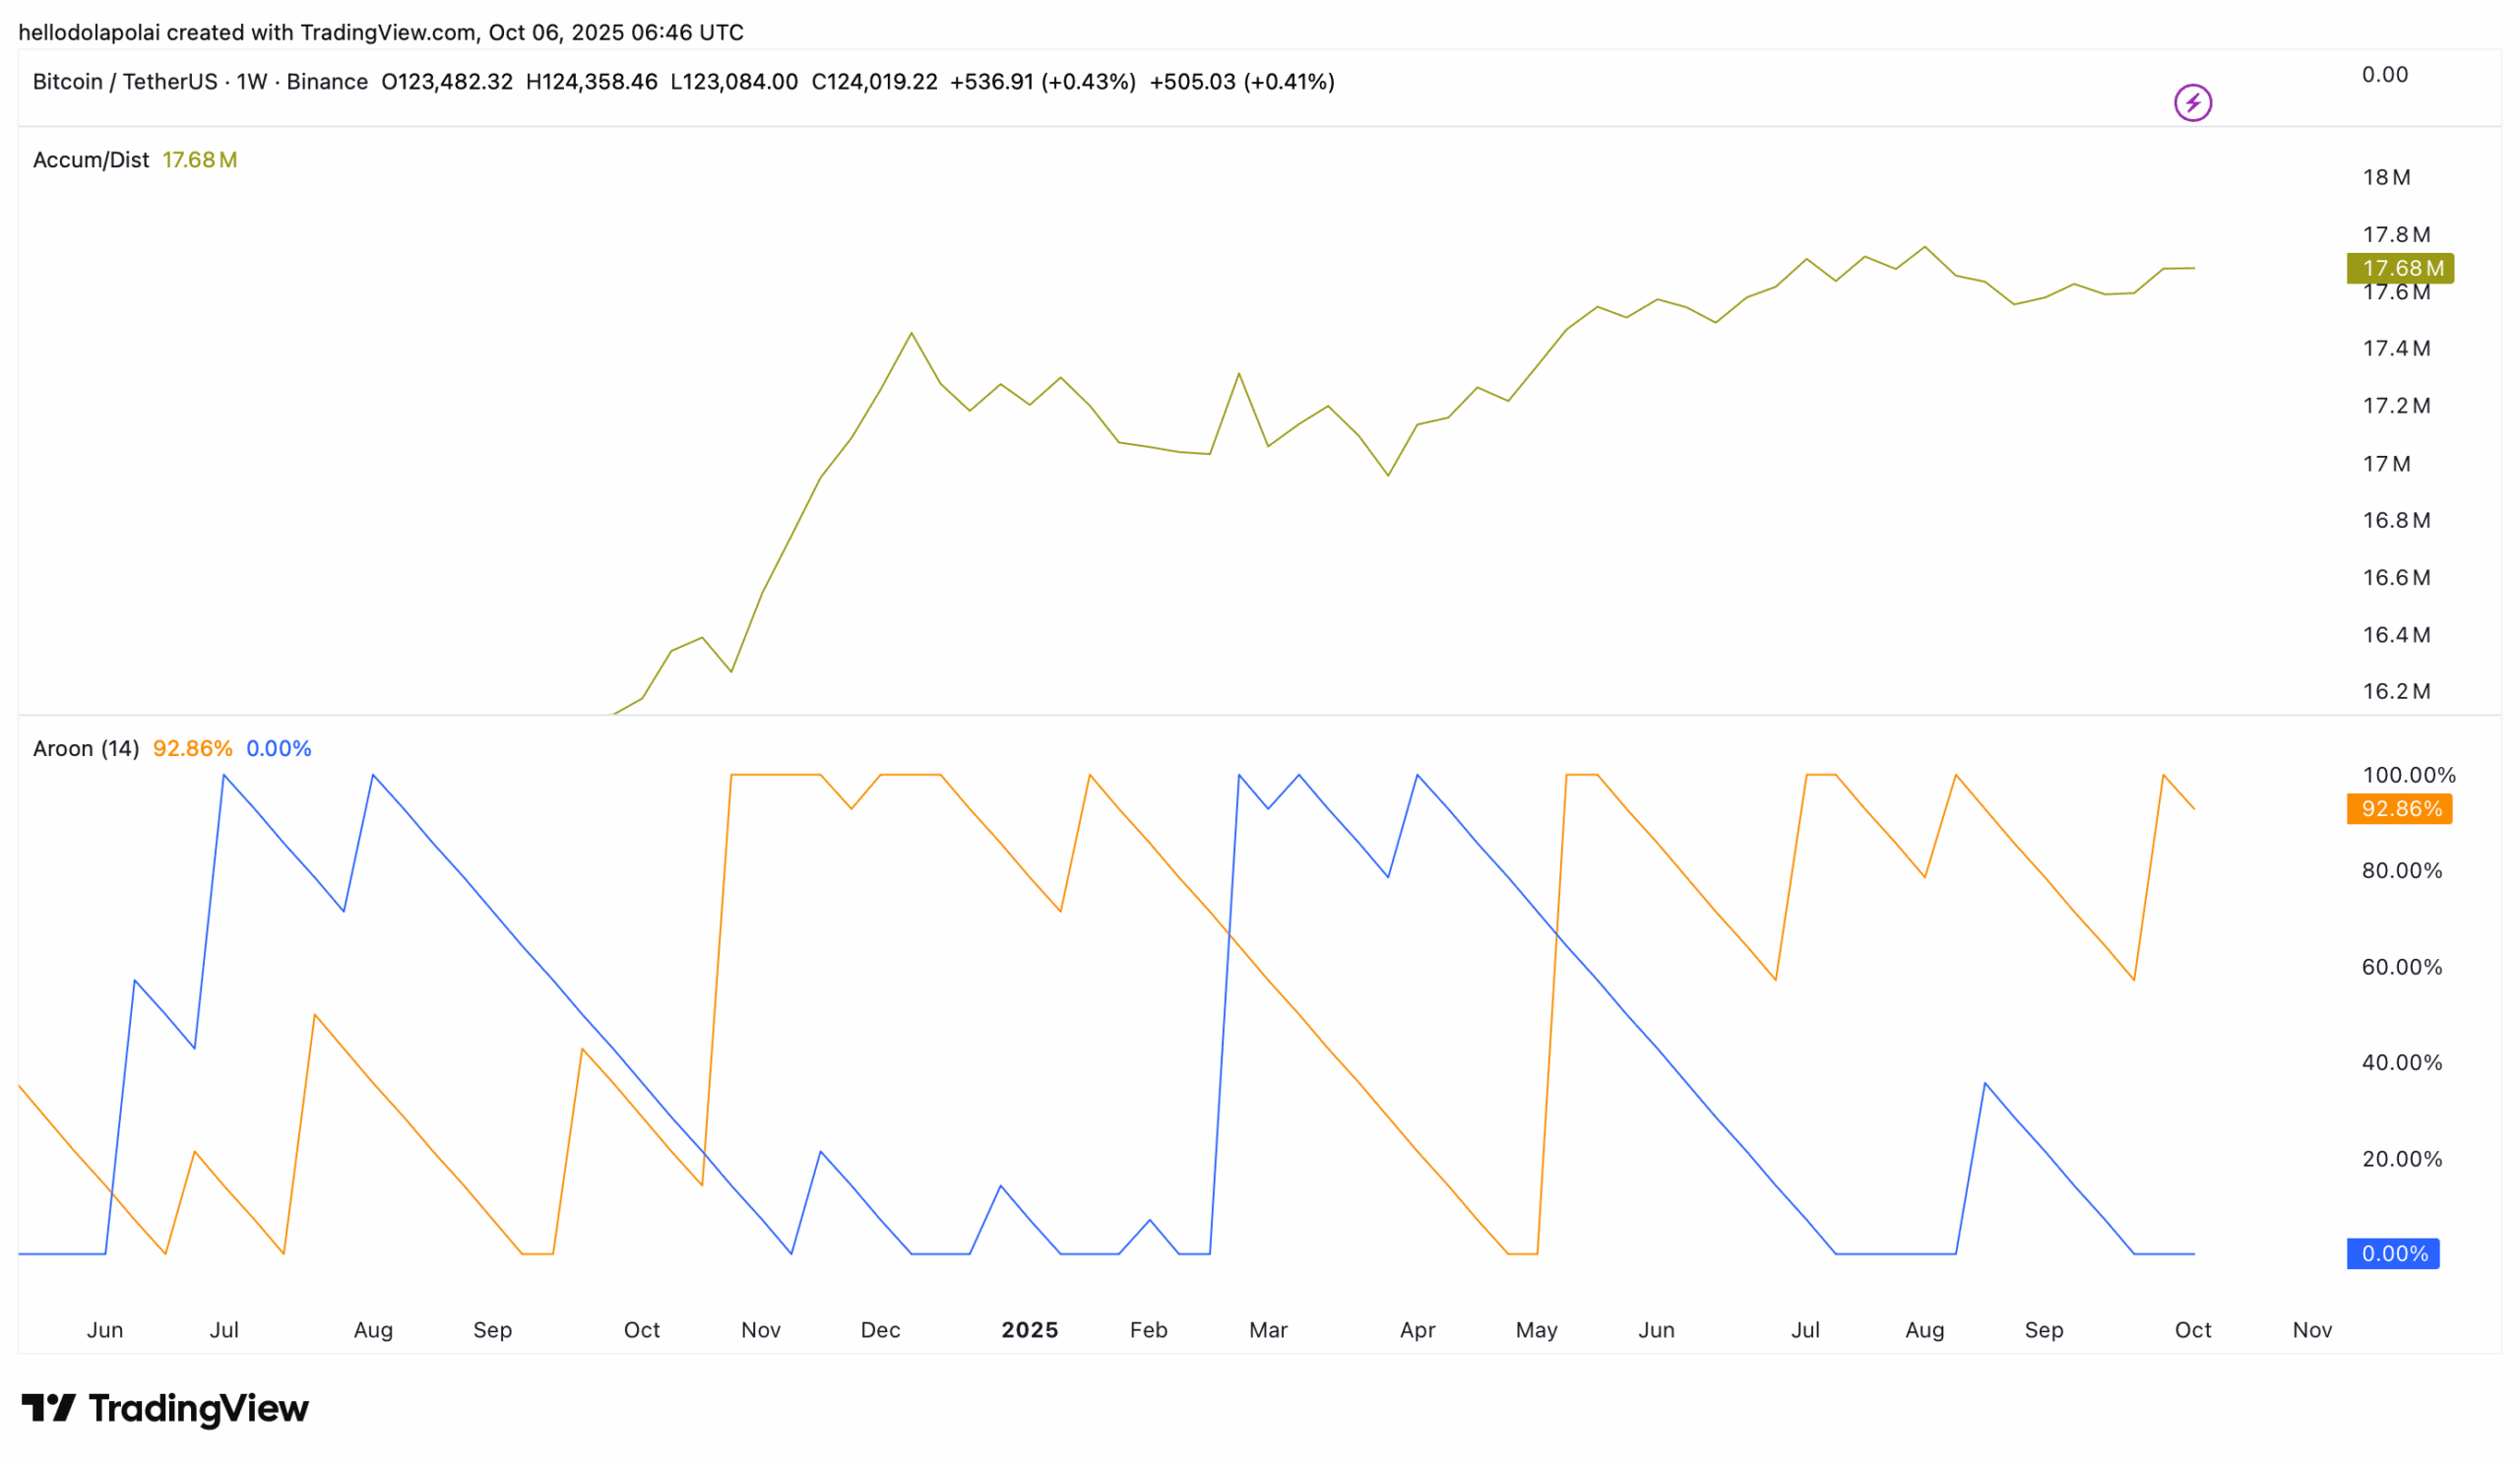Click the high price H124,358.46 value
This screenshot has width=2520, height=1463.
(592, 82)
